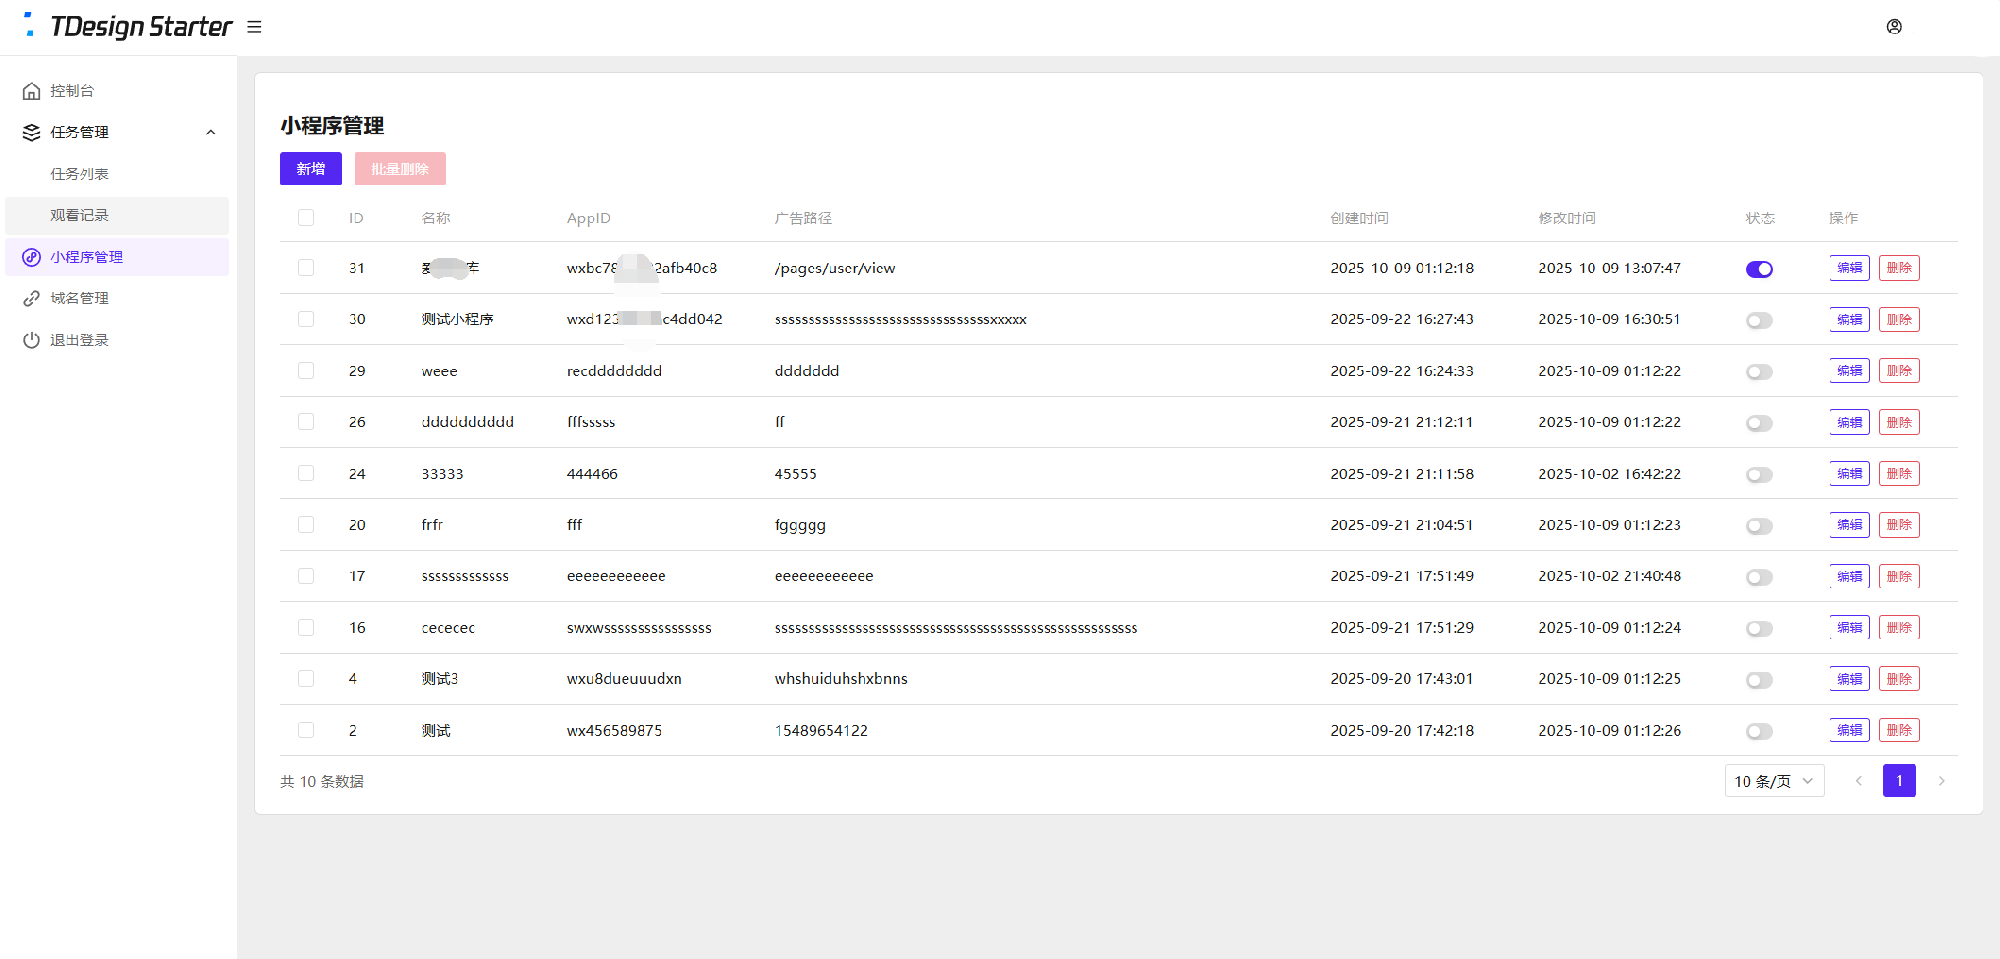
Task: Click the 小程序管理 sidebar icon
Action: click(31, 257)
